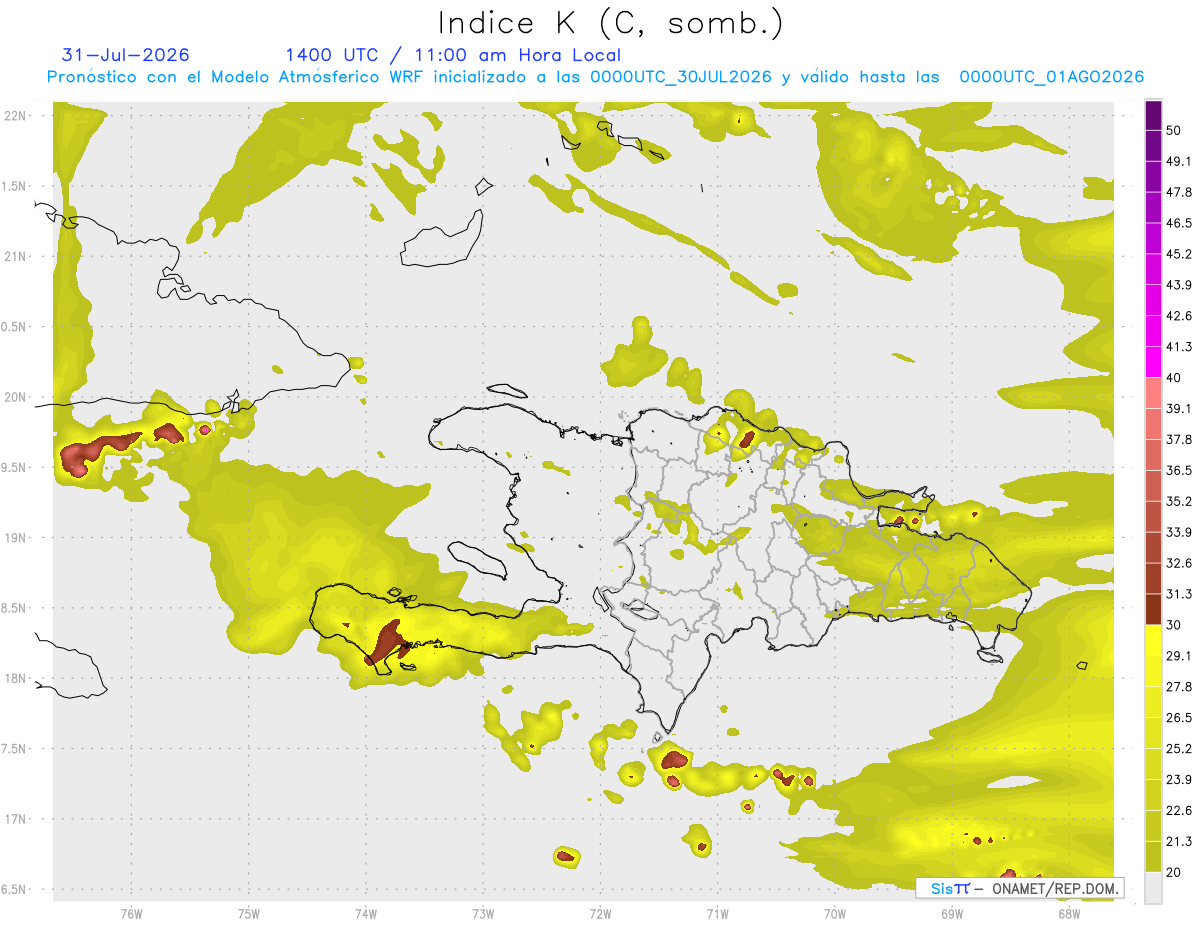The height and width of the screenshot is (927, 1200).
Task: Click the '71W' longitude label
Action: click(x=717, y=913)
